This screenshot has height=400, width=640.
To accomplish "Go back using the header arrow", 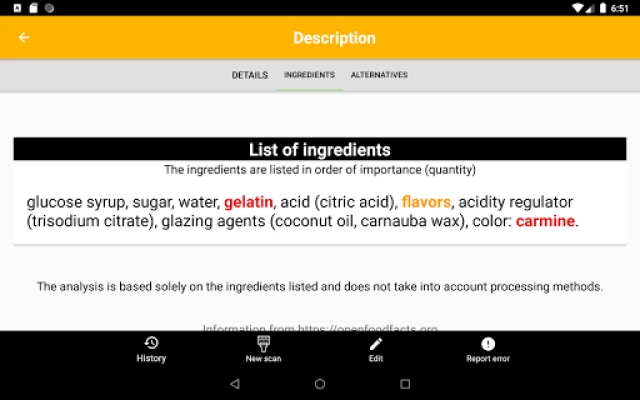I will click(24, 38).
